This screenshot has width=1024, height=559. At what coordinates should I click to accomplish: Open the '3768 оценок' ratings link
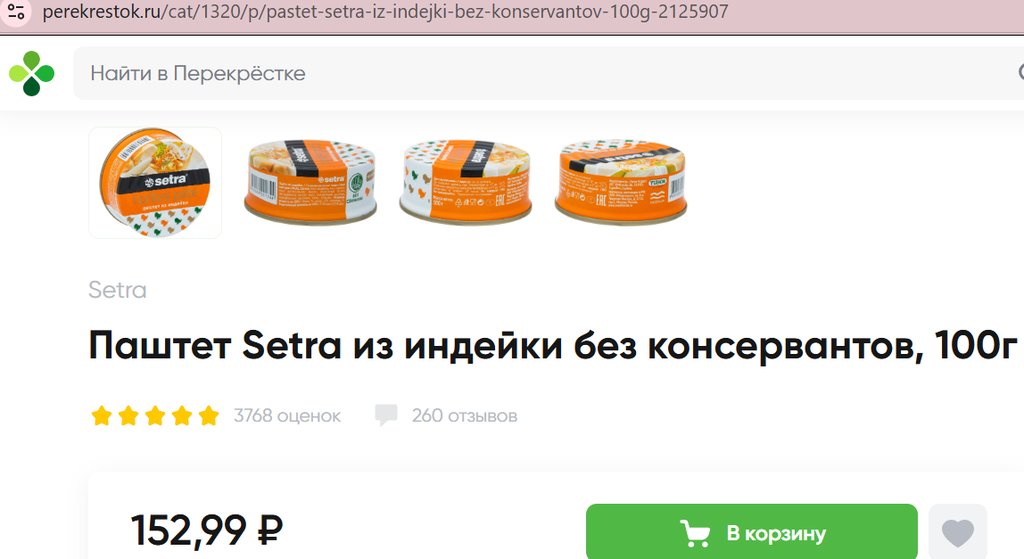point(287,415)
